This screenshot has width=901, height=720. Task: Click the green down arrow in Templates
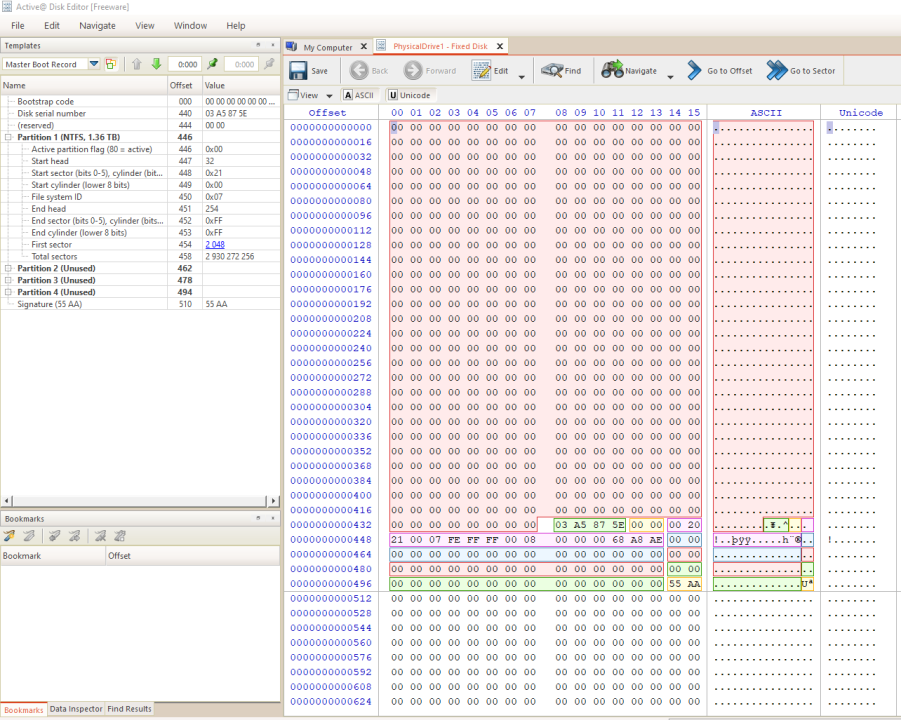point(156,64)
